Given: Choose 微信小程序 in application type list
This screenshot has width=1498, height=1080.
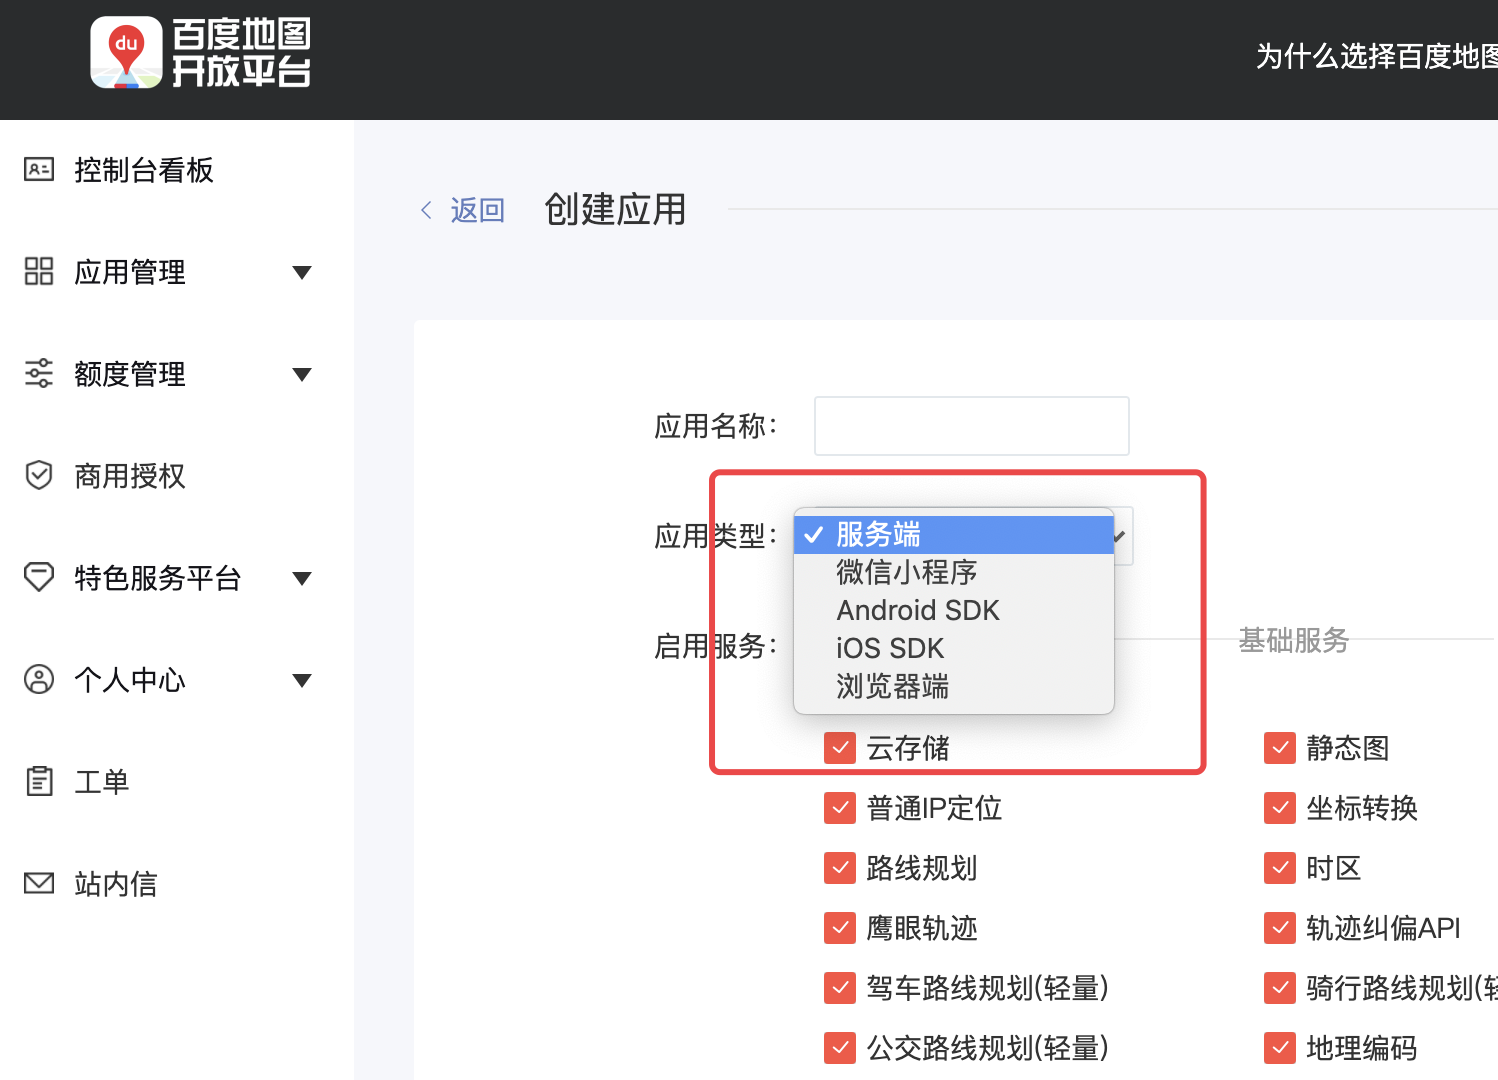Looking at the screenshot, I should point(954,572).
